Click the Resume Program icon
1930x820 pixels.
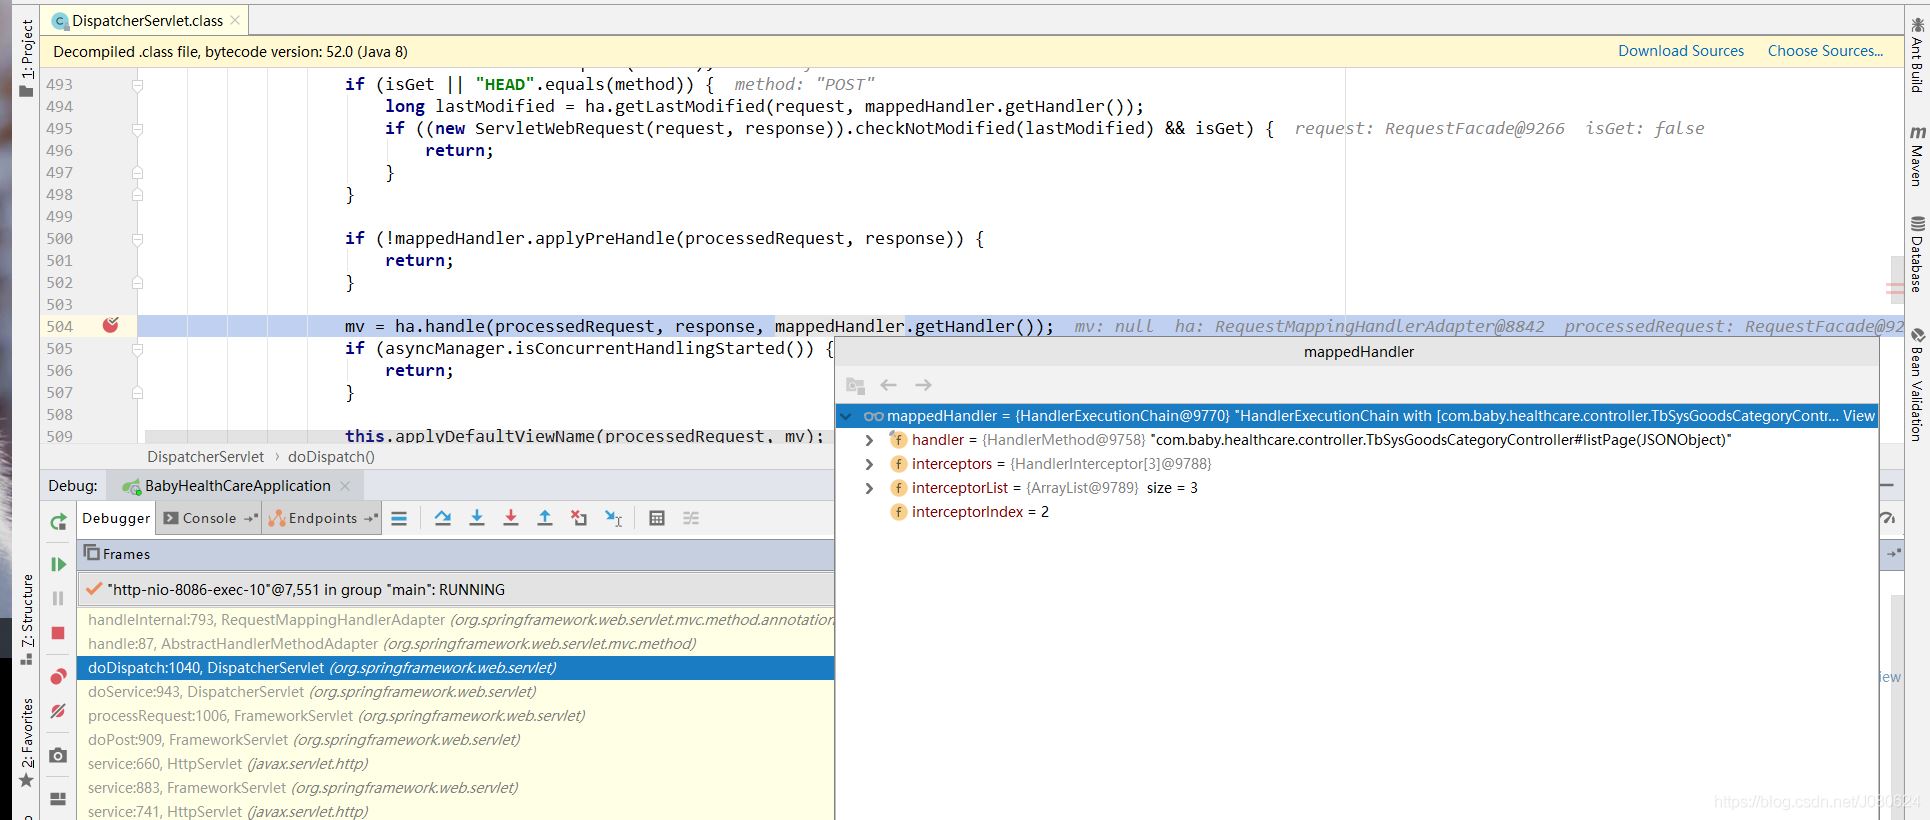click(58, 564)
